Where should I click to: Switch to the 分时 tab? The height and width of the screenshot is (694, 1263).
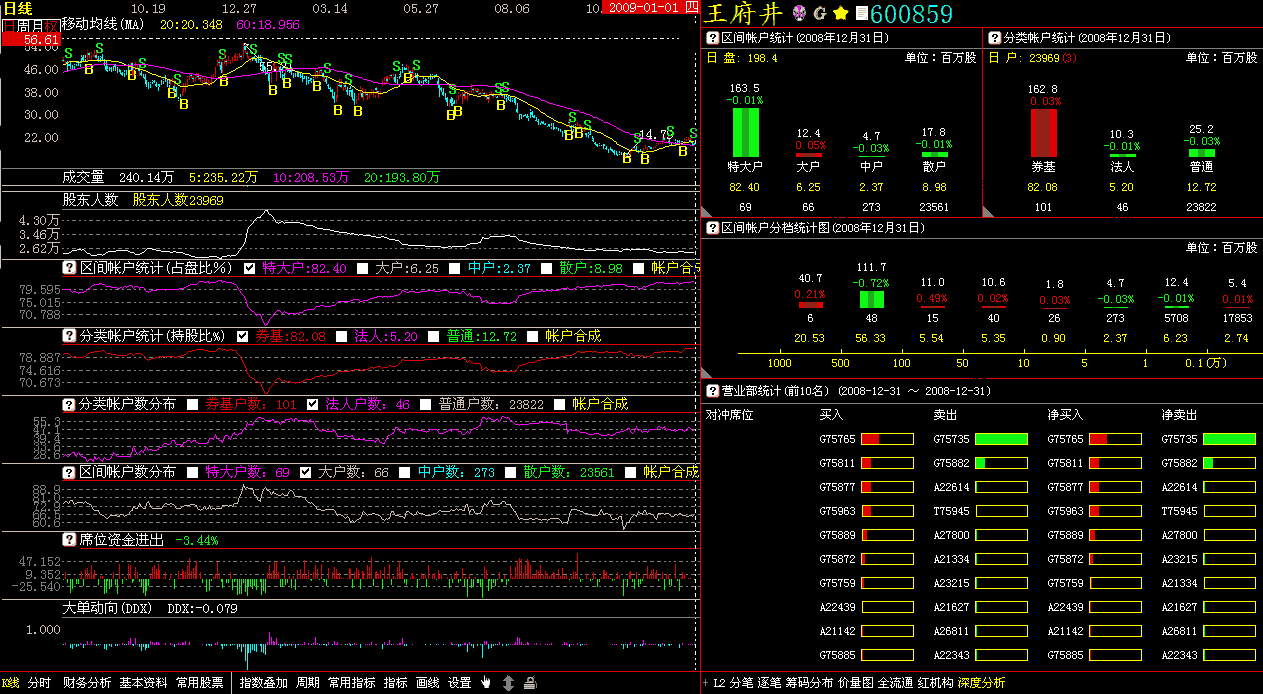click(x=39, y=683)
